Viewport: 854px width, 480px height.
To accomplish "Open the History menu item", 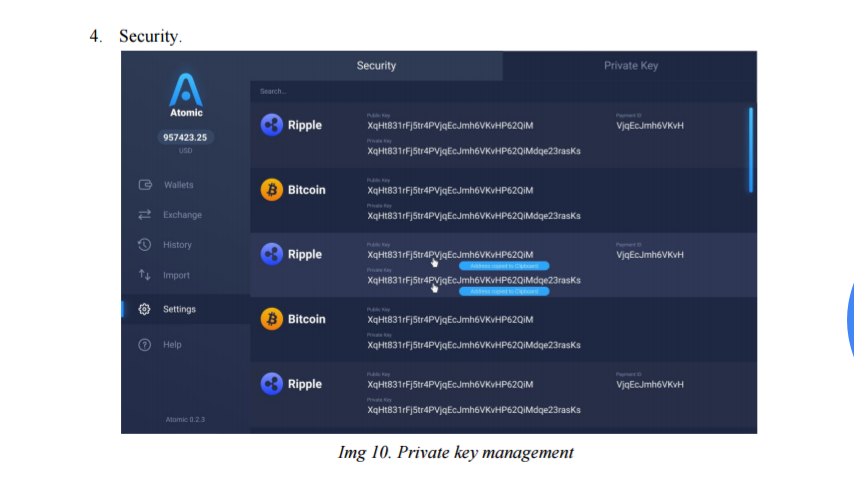I will tap(178, 245).
